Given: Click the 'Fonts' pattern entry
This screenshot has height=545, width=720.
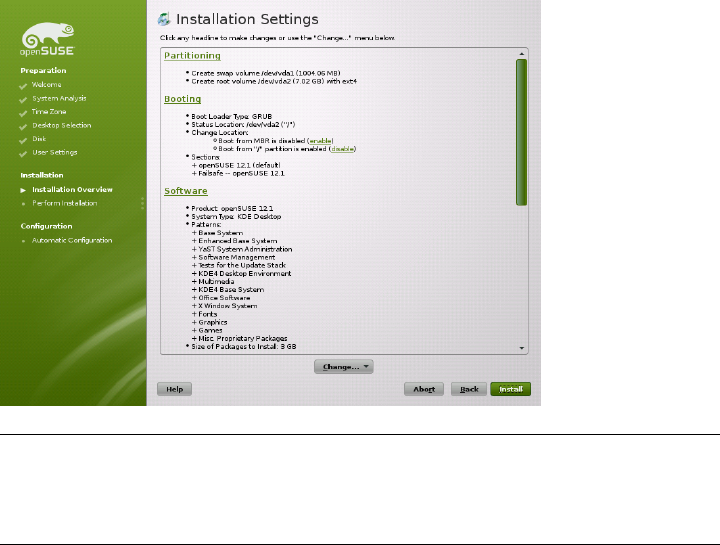Looking at the screenshot, I should 208,315.
